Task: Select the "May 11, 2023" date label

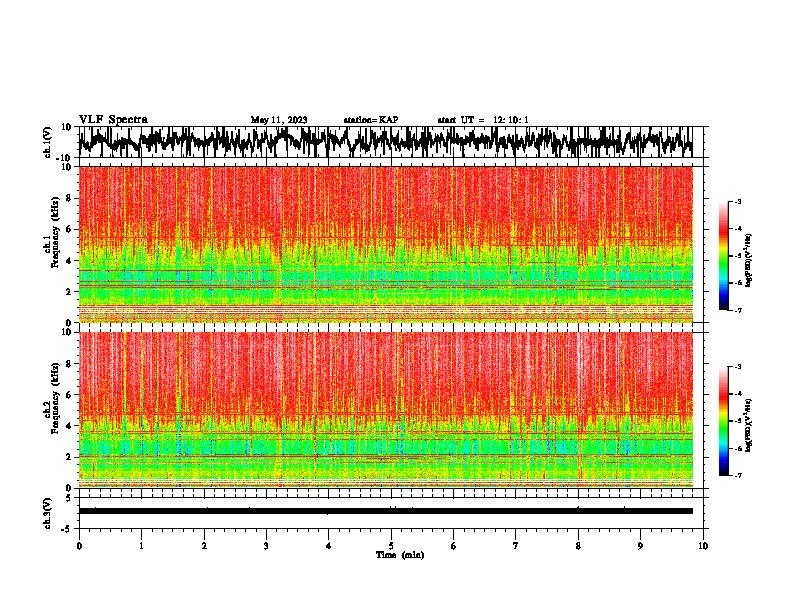Action: tap(279, 120)
